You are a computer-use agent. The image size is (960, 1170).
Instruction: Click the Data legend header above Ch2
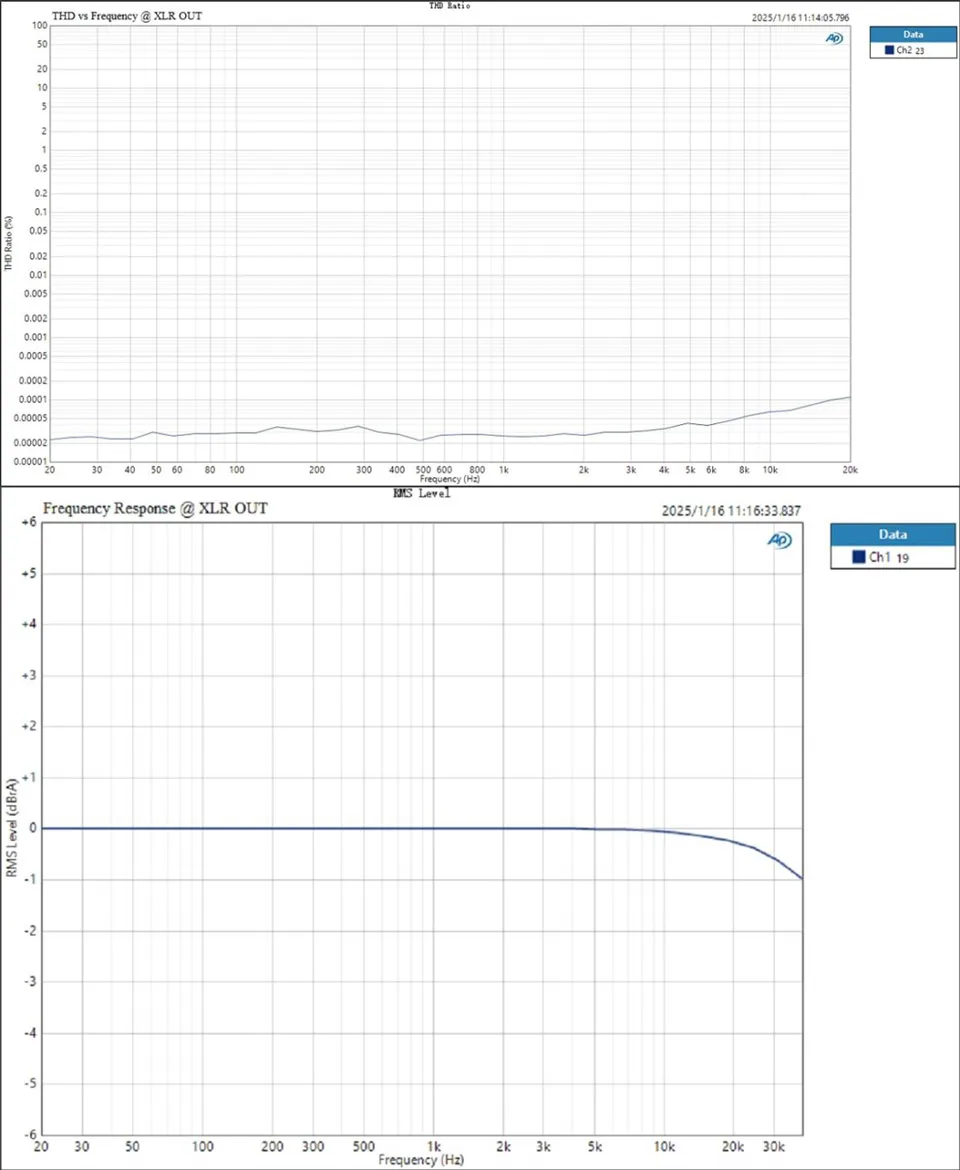(x=912, y=34)
